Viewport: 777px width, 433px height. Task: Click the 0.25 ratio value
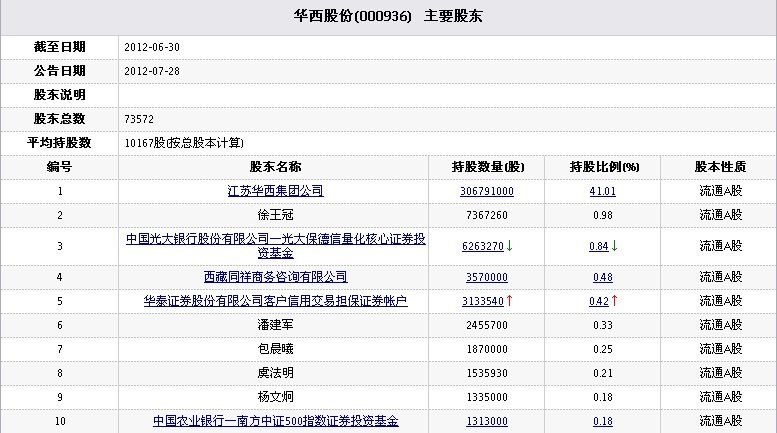tap(603, 349)
